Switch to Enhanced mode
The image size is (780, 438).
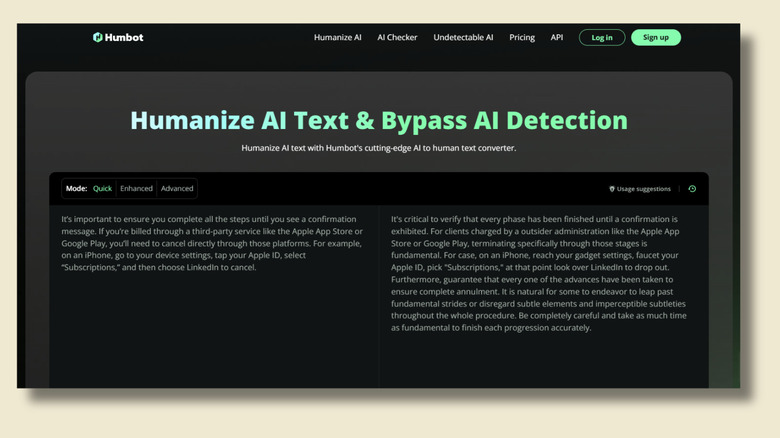tap(136, 189)
